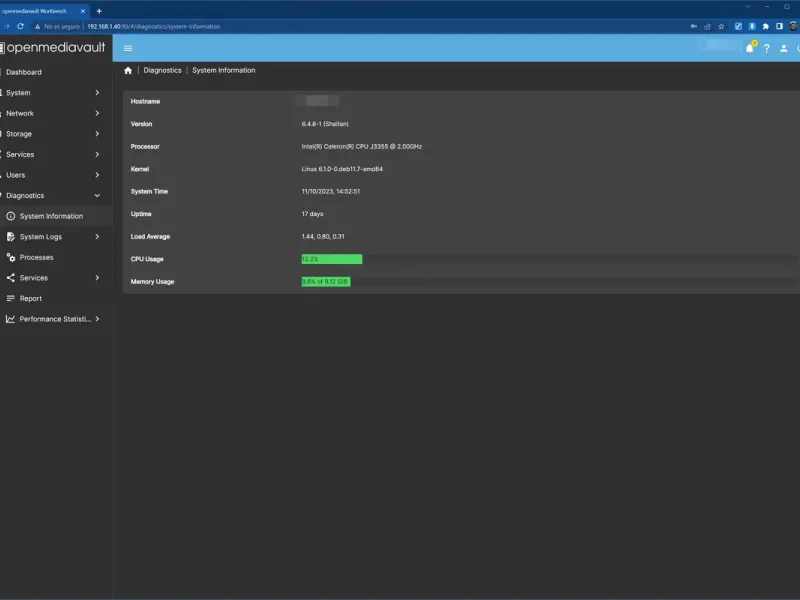Bookmark this page with the star

point(721,27)
